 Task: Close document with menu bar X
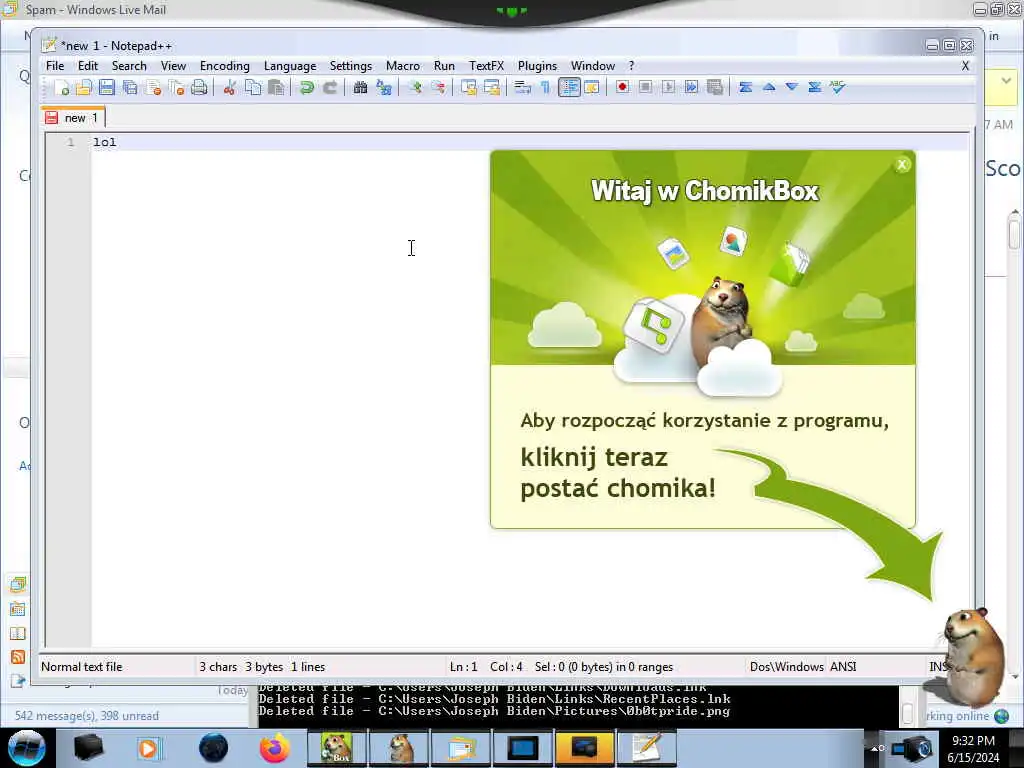tap(965, 66)
